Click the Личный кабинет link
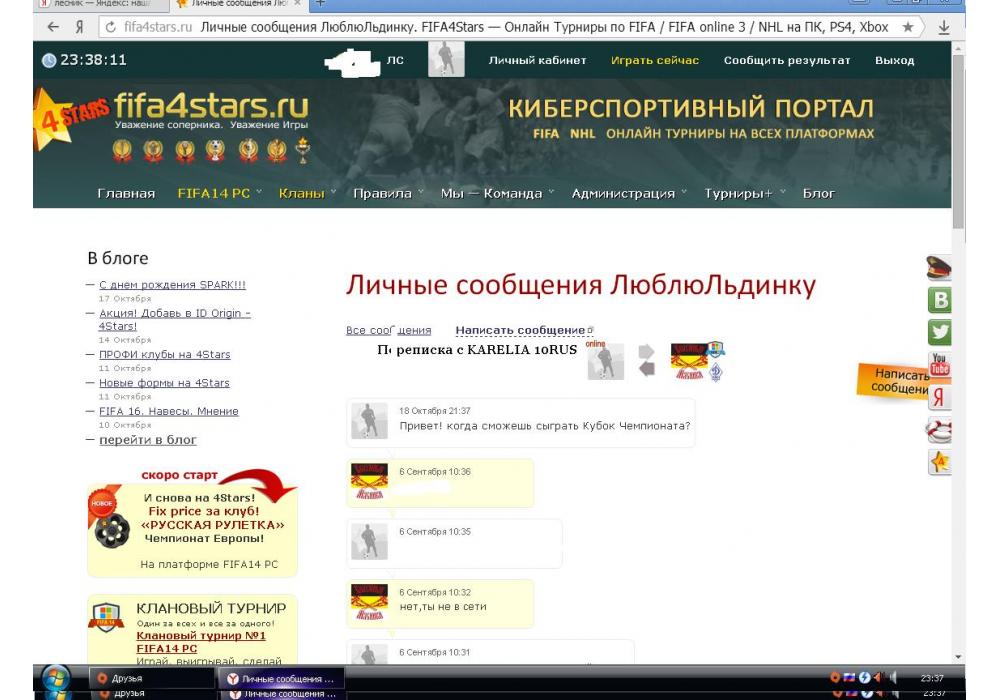Screen dimensions: 1000x700 pyautogui.click(x=537, y=60)
